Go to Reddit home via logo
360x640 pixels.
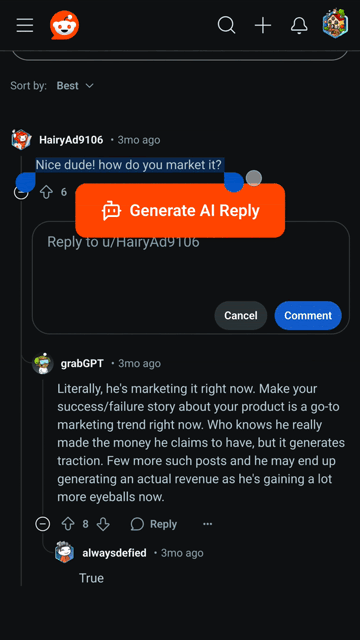[64, 25]
